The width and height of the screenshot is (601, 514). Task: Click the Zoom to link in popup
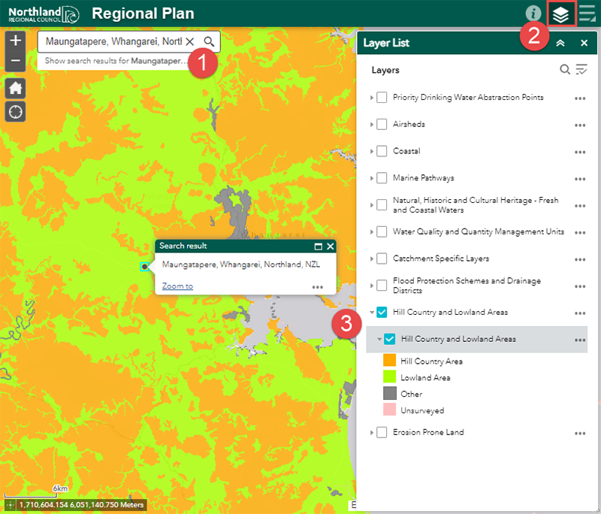tap(177, 286)
